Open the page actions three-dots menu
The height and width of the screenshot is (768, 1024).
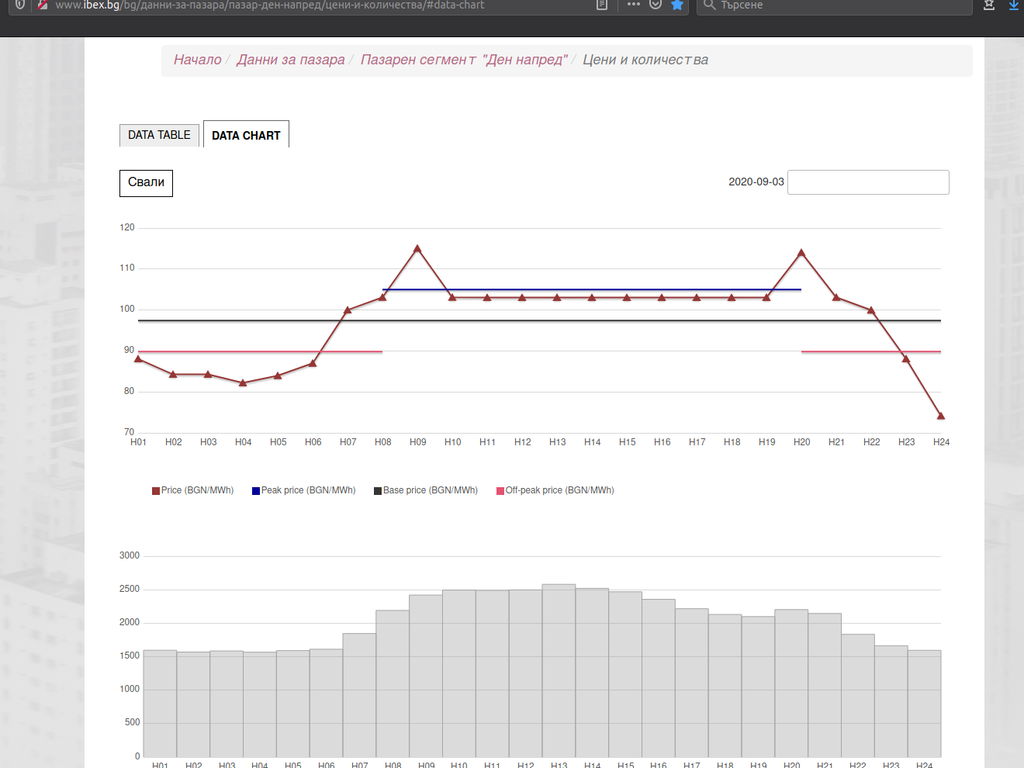(633, 5)
